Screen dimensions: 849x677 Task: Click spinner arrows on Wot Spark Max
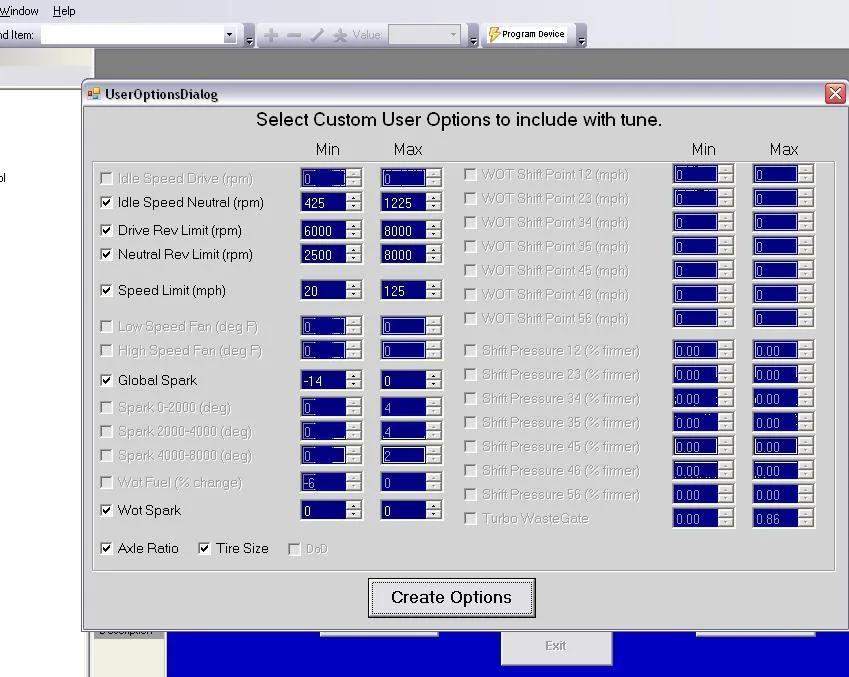434,511
